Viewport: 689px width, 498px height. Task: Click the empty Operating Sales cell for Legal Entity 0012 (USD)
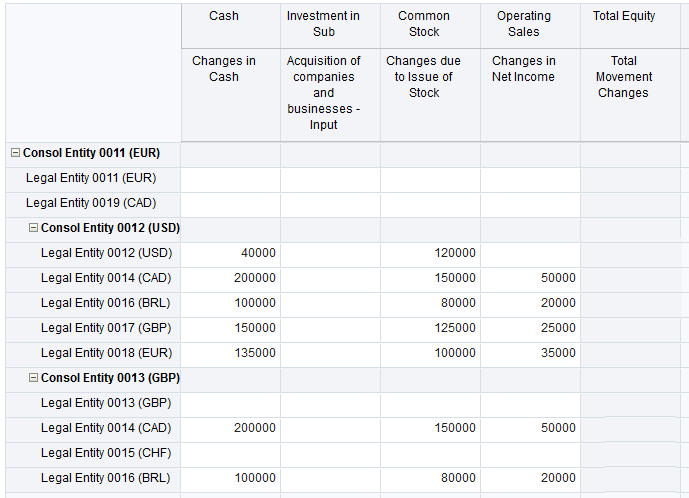pyautogui.click(x=530, y=255)
